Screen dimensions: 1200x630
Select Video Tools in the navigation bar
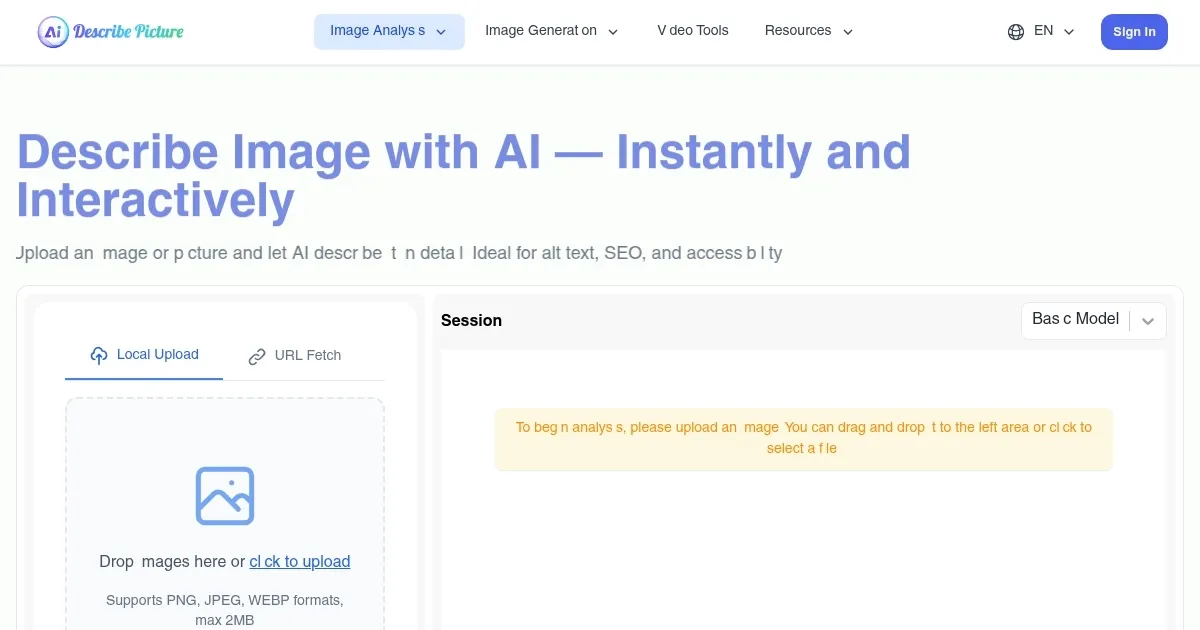(x=692, y=31)
